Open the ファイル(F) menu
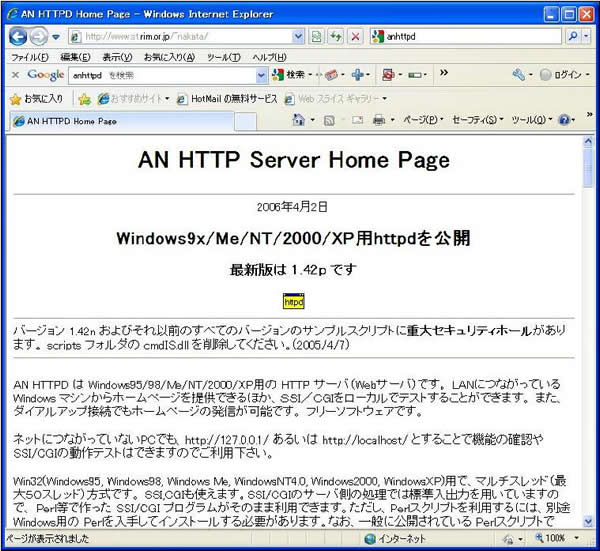The height and width of the screenshot is (551, 600). click(x=30, y=57)
